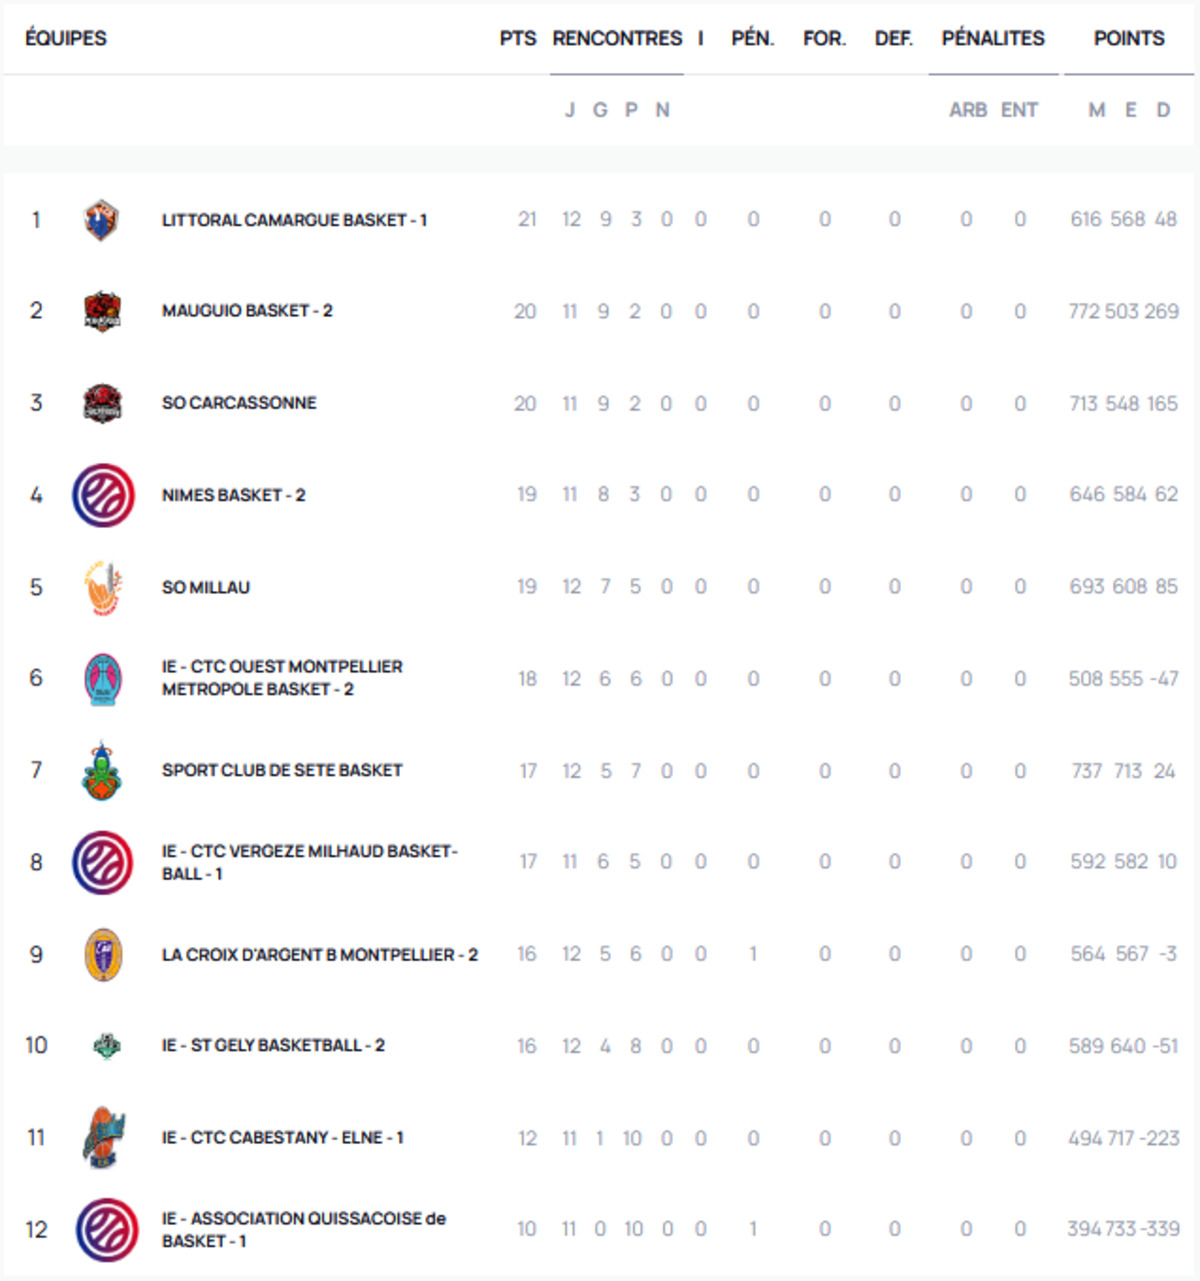Click the POINTS column header
Screen dimensions: 1200x1281
tap(1129, 38)
